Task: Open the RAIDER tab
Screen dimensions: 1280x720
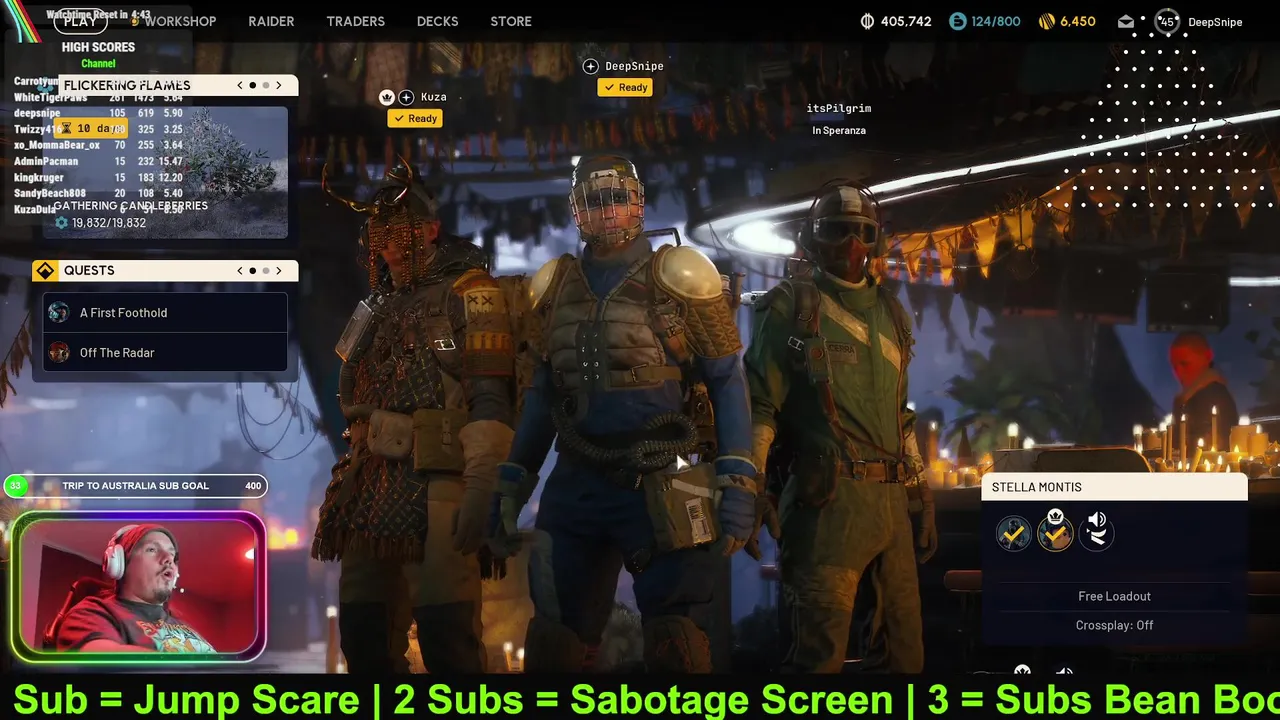Action: 271,21
